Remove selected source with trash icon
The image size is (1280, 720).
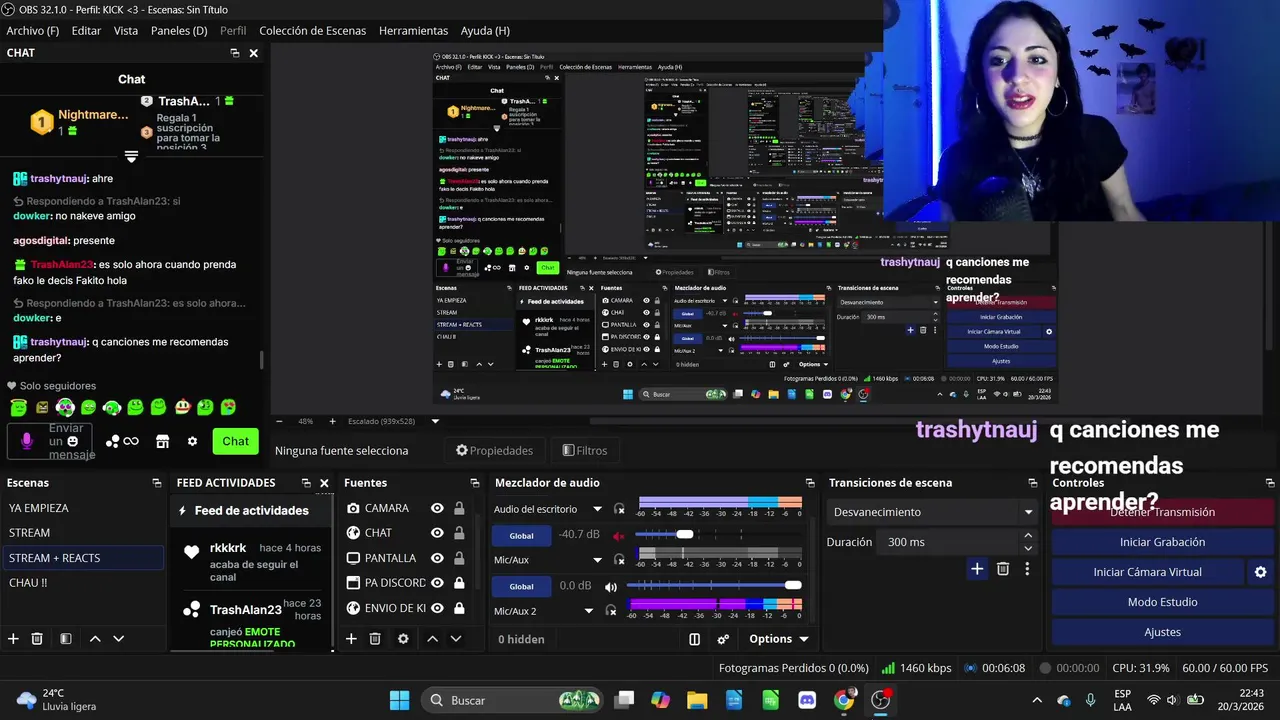coord(375,639)
